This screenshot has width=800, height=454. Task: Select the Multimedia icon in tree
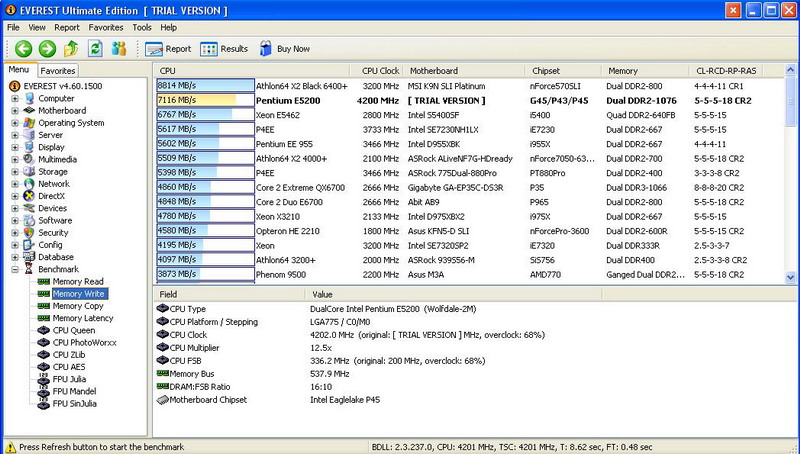pyautogui.click(x=30, y=160)
